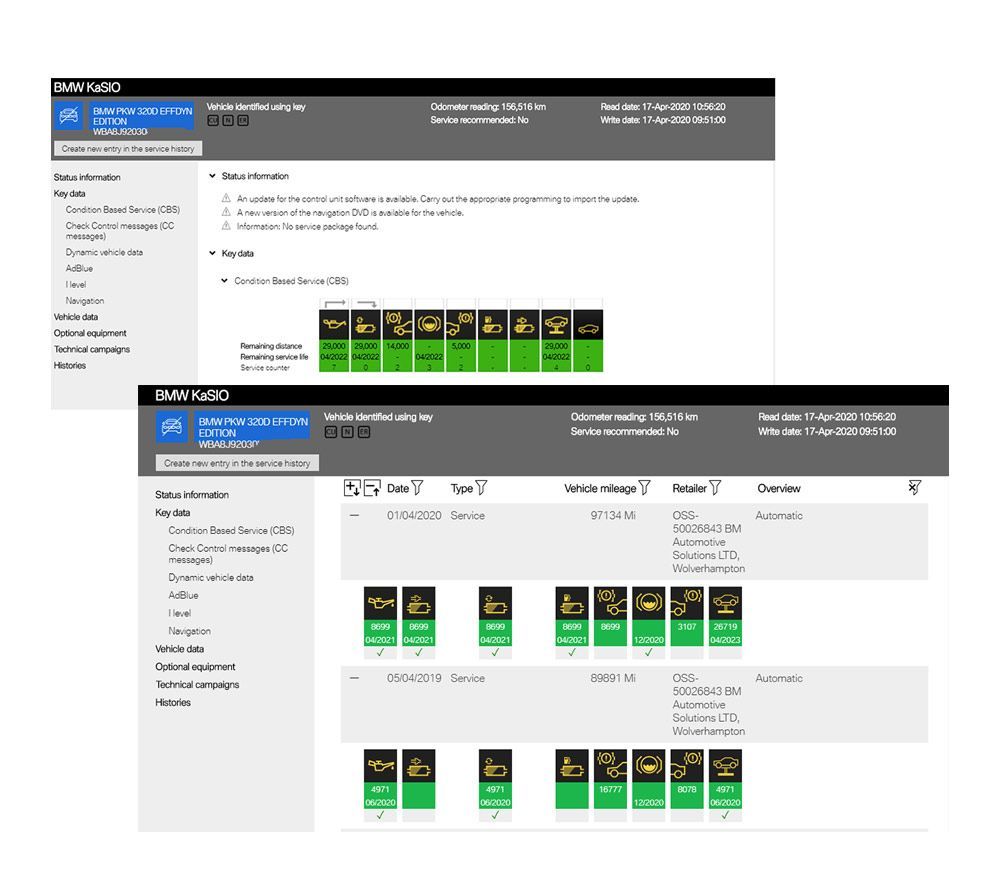1000x894 pixels.
Task: Open Check Control messages in back window sidebar
Action: [119, 231]
